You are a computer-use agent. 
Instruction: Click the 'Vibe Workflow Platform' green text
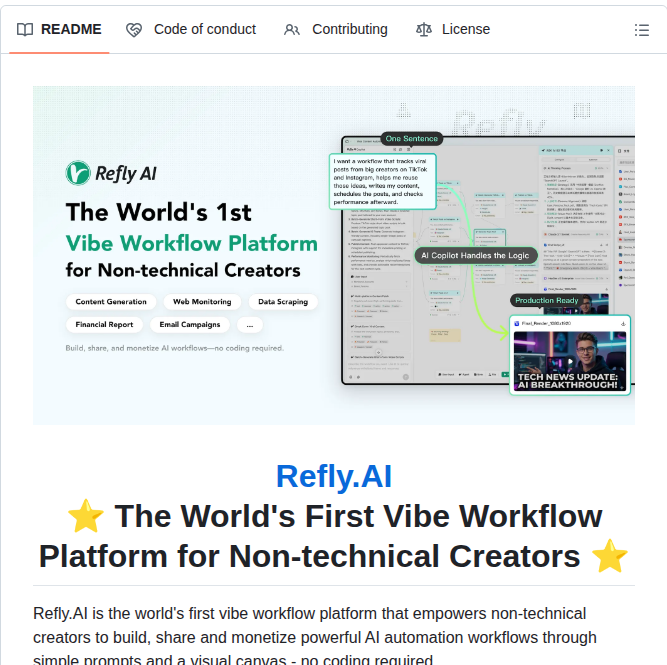click(x=191, y=243)
